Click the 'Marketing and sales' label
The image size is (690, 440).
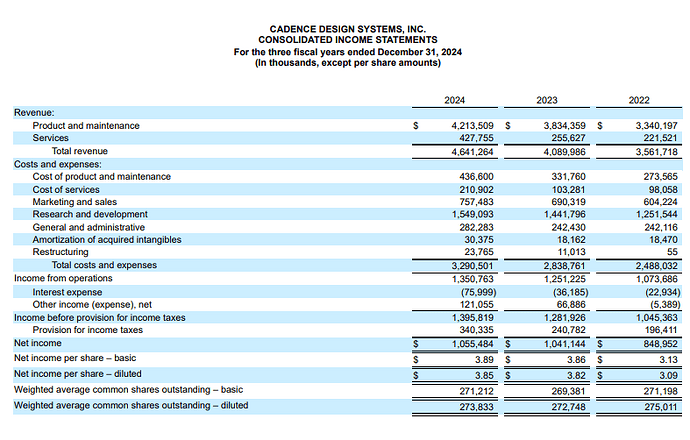click(75, 202)
